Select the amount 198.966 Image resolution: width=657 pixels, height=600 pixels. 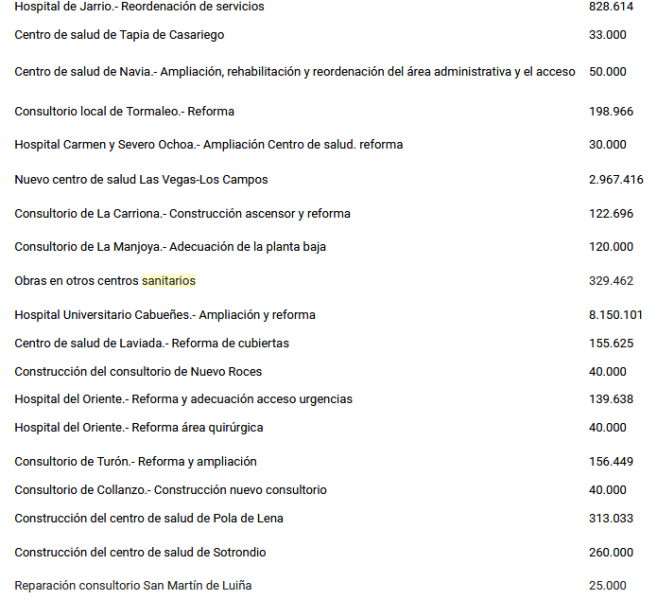(611, 111)
